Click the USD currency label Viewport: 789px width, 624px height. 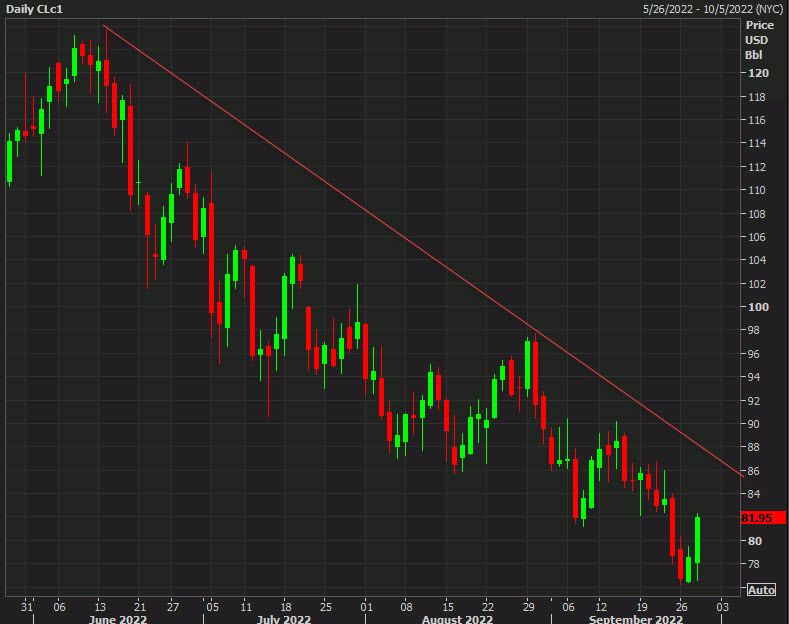pos(757,40)
